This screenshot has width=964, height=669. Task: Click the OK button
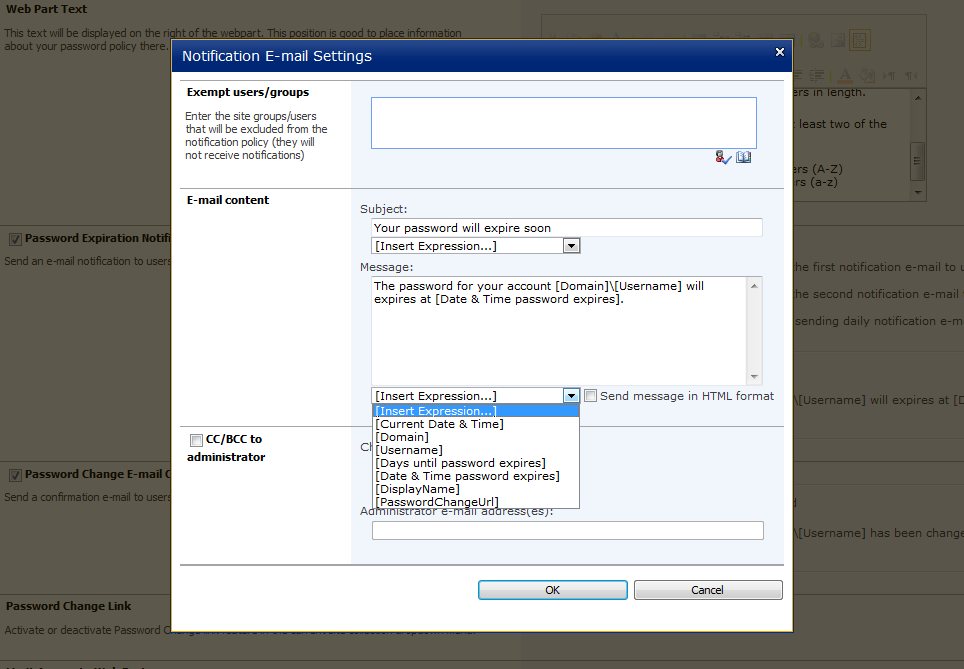pyautogui.click(x=552, y=590)
